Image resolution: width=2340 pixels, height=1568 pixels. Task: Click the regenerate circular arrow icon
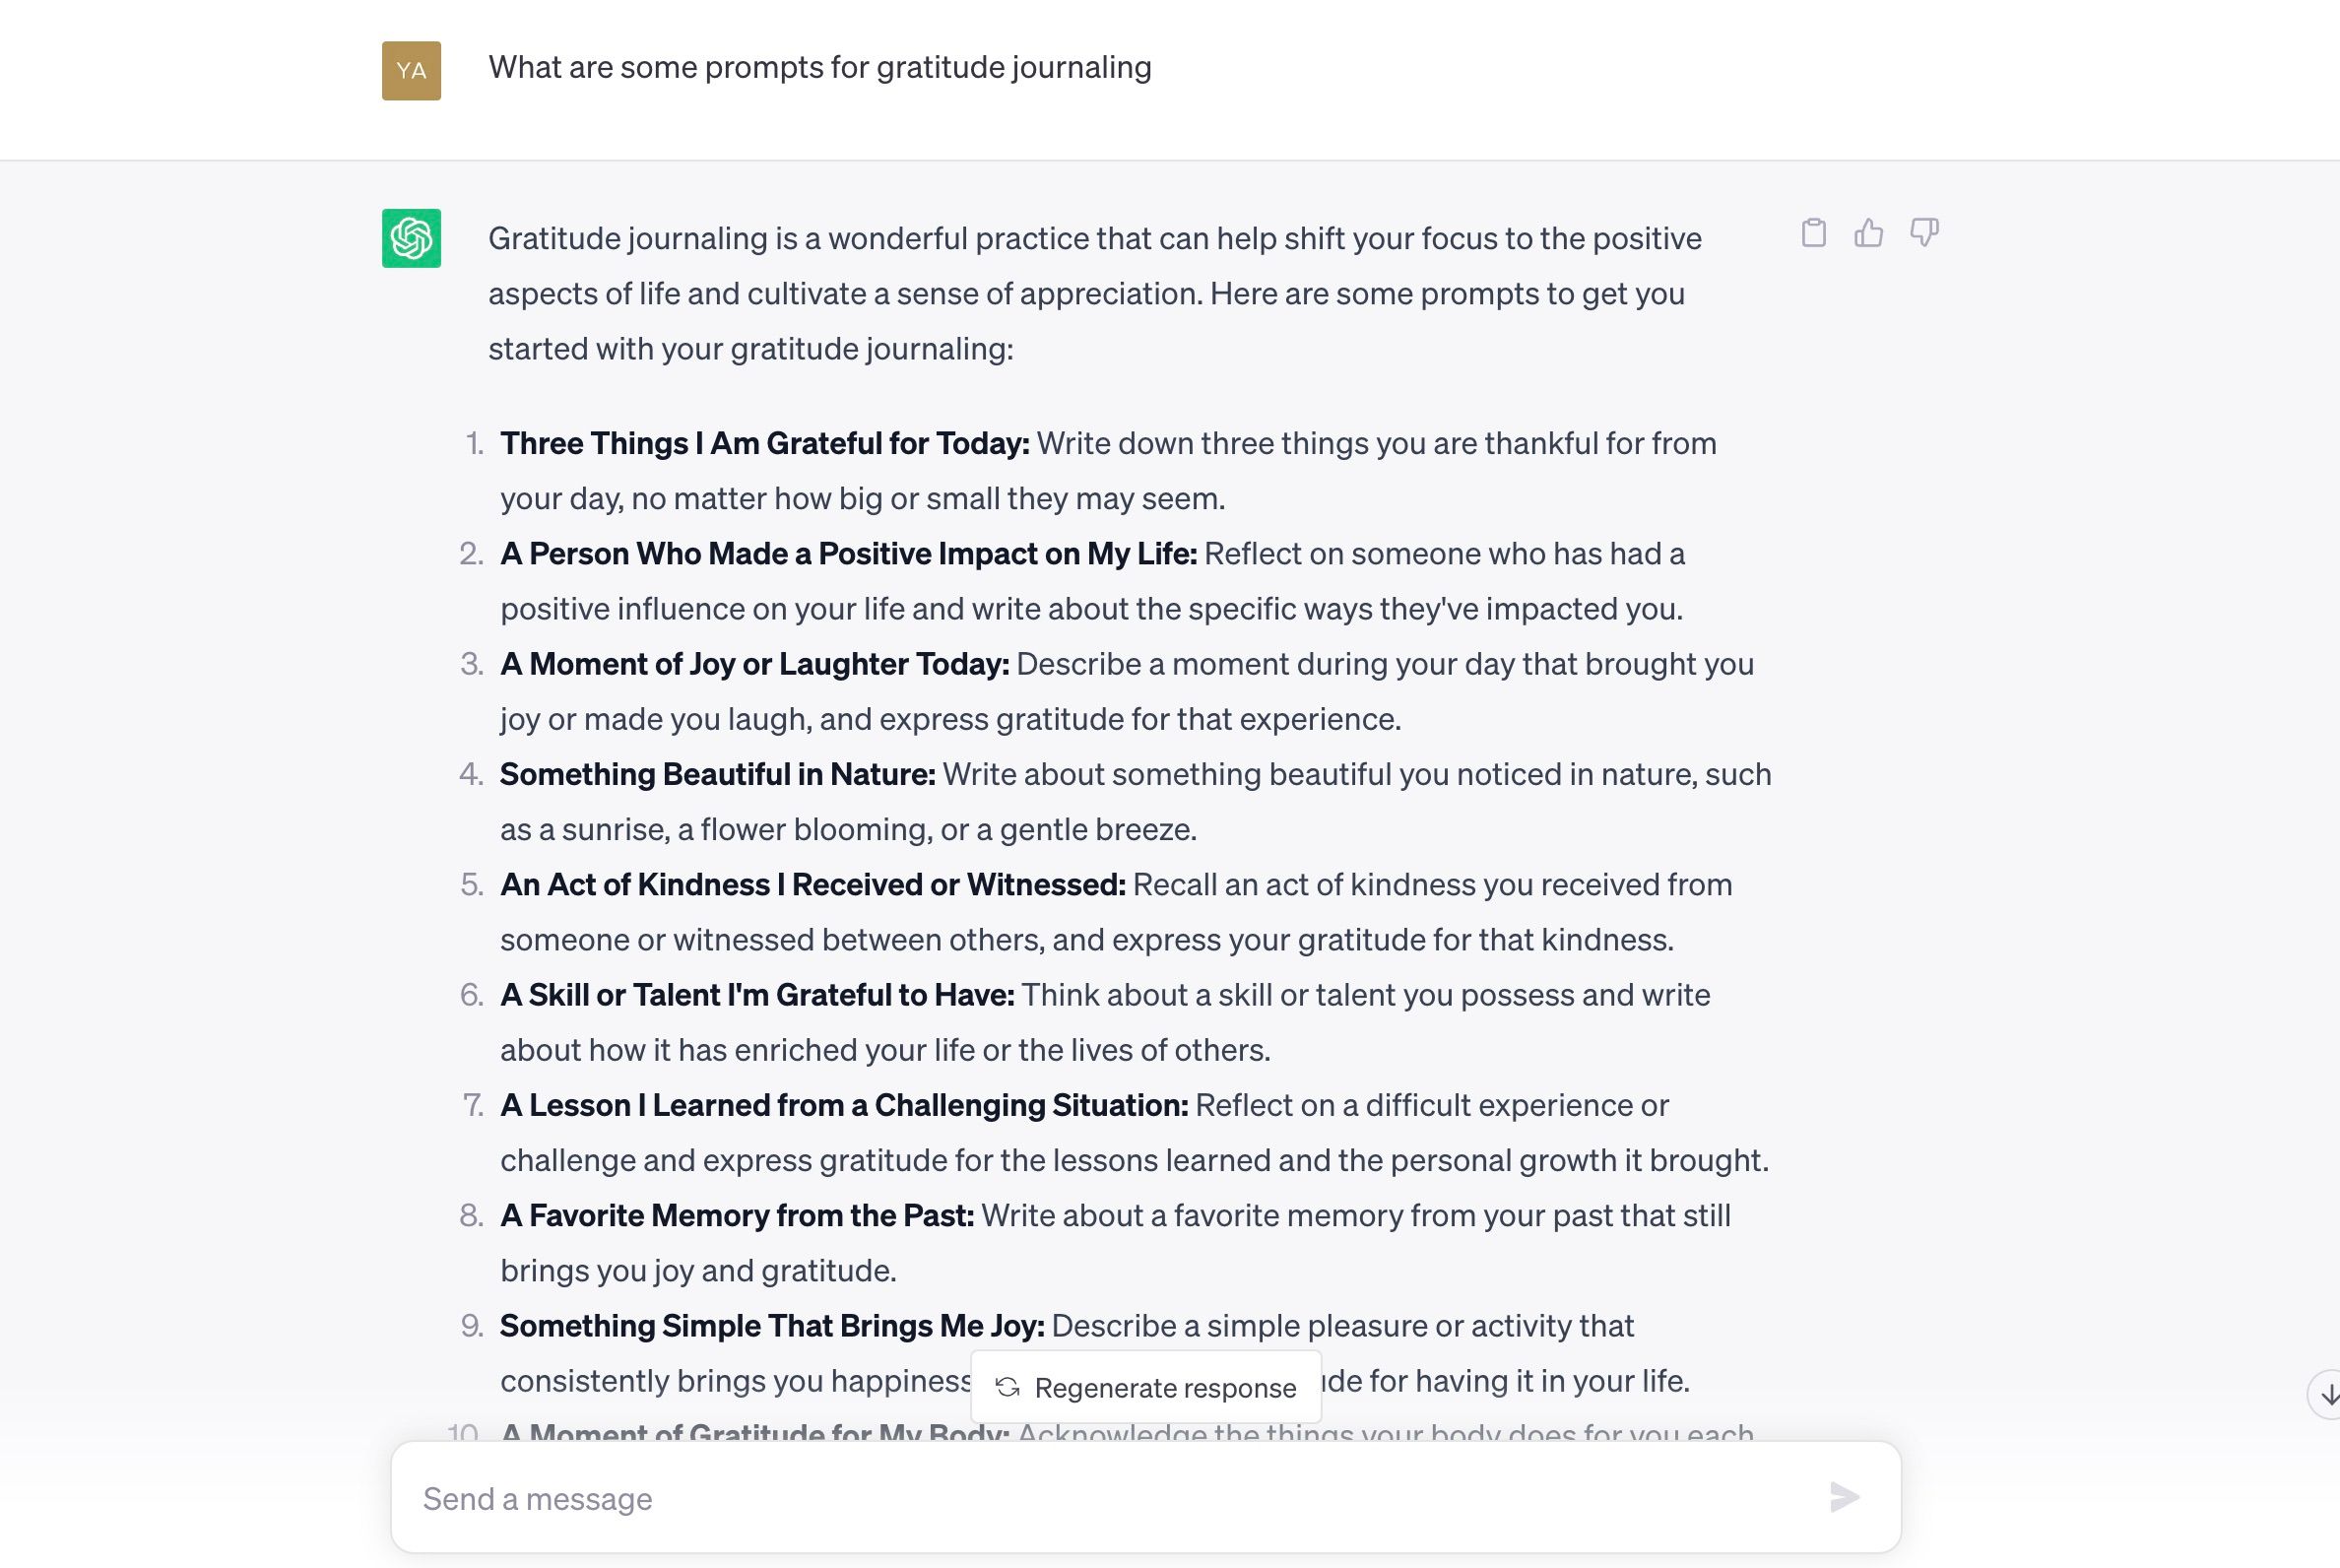1007,1387
